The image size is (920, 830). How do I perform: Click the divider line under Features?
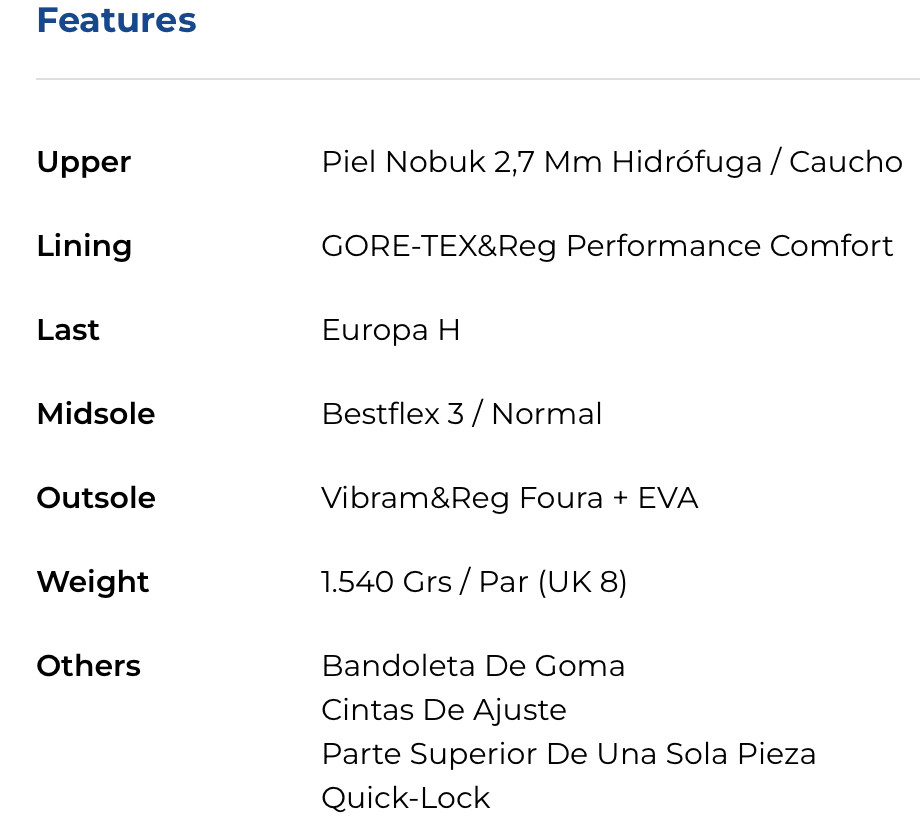tap(478, 79)
